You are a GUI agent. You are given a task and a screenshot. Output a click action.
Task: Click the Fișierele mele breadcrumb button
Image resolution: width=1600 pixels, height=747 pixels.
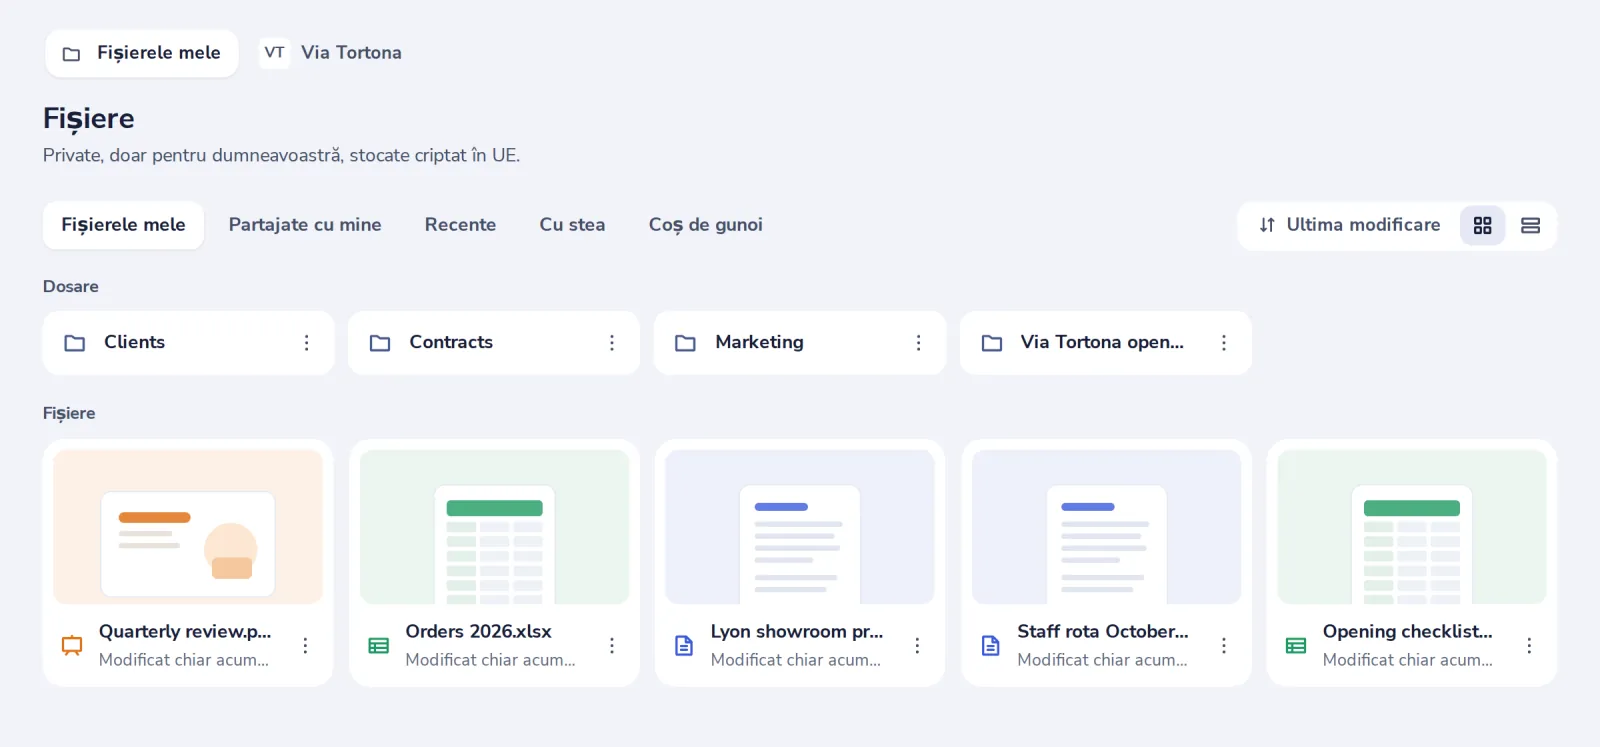pyautogui.click(x=142, y=53)
